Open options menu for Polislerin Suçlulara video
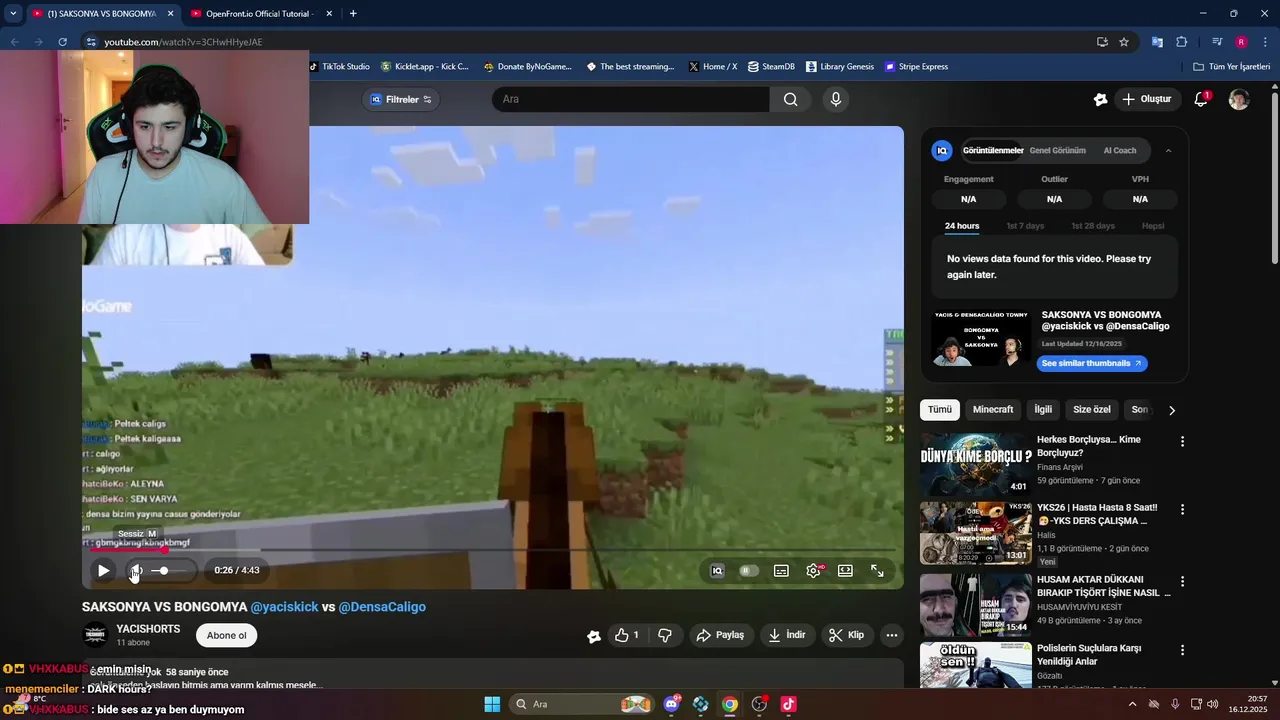 click(1182, 649)
